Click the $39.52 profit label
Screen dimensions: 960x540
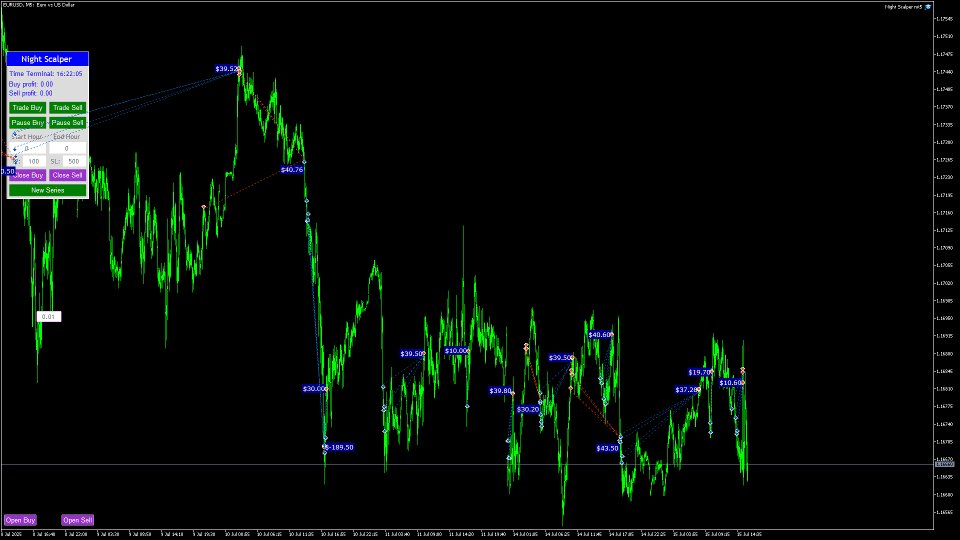(226, 69)
